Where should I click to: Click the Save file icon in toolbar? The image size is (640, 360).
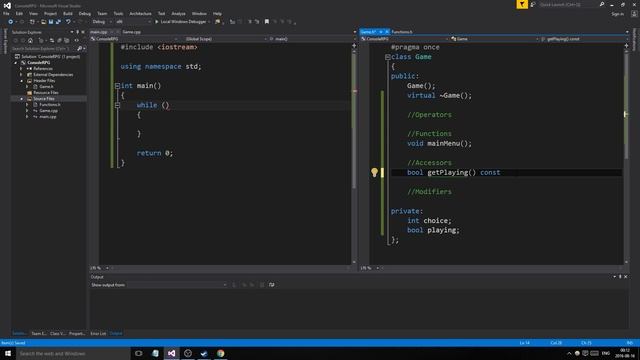51,22
